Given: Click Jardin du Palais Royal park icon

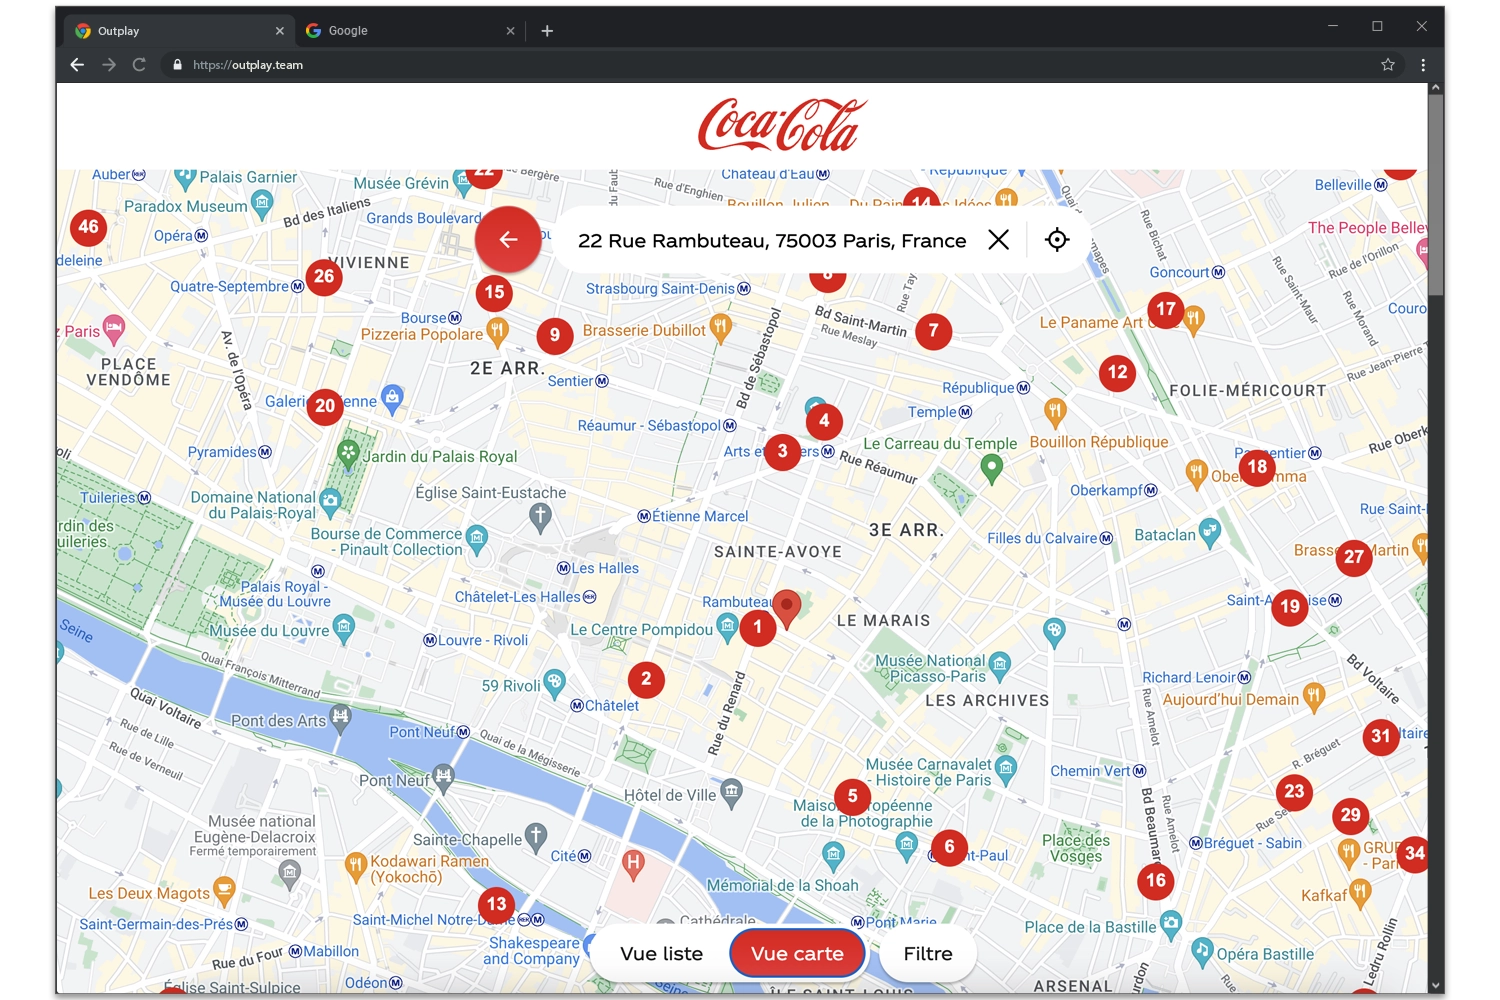Looking at the screenshot, I should [x=348, y=455].
